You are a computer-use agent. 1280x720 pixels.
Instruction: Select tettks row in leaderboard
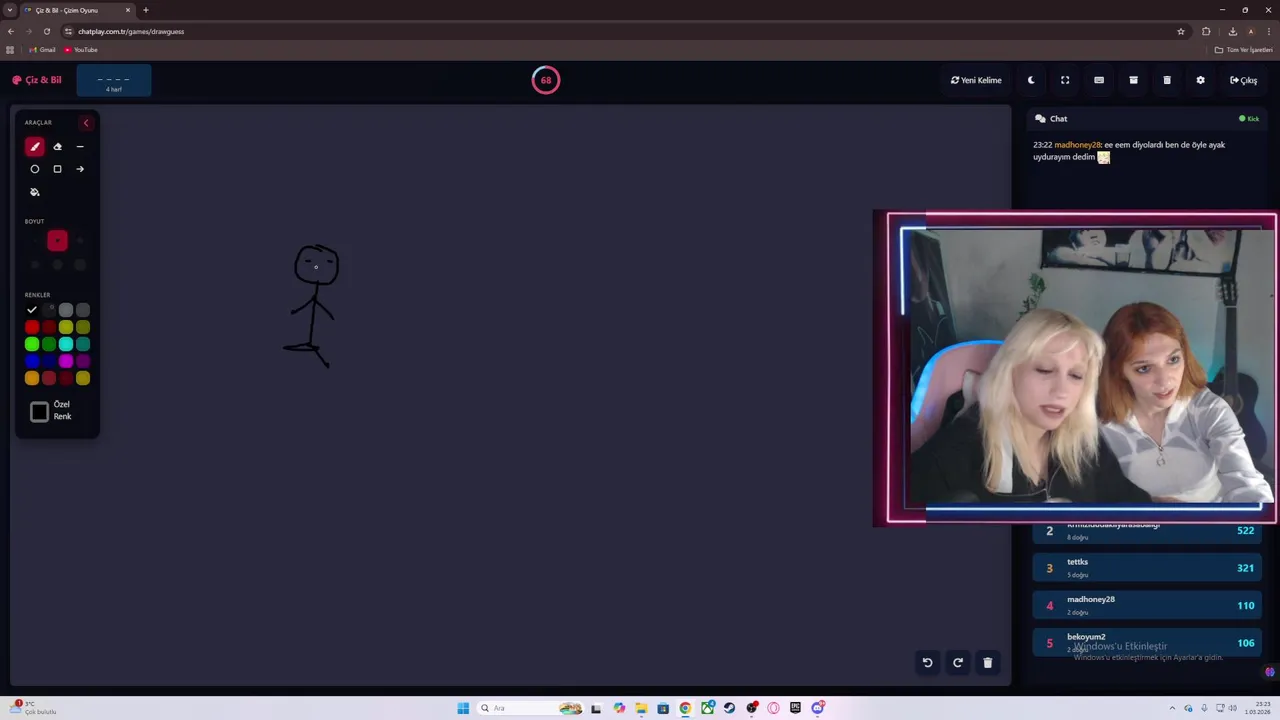1147,568
